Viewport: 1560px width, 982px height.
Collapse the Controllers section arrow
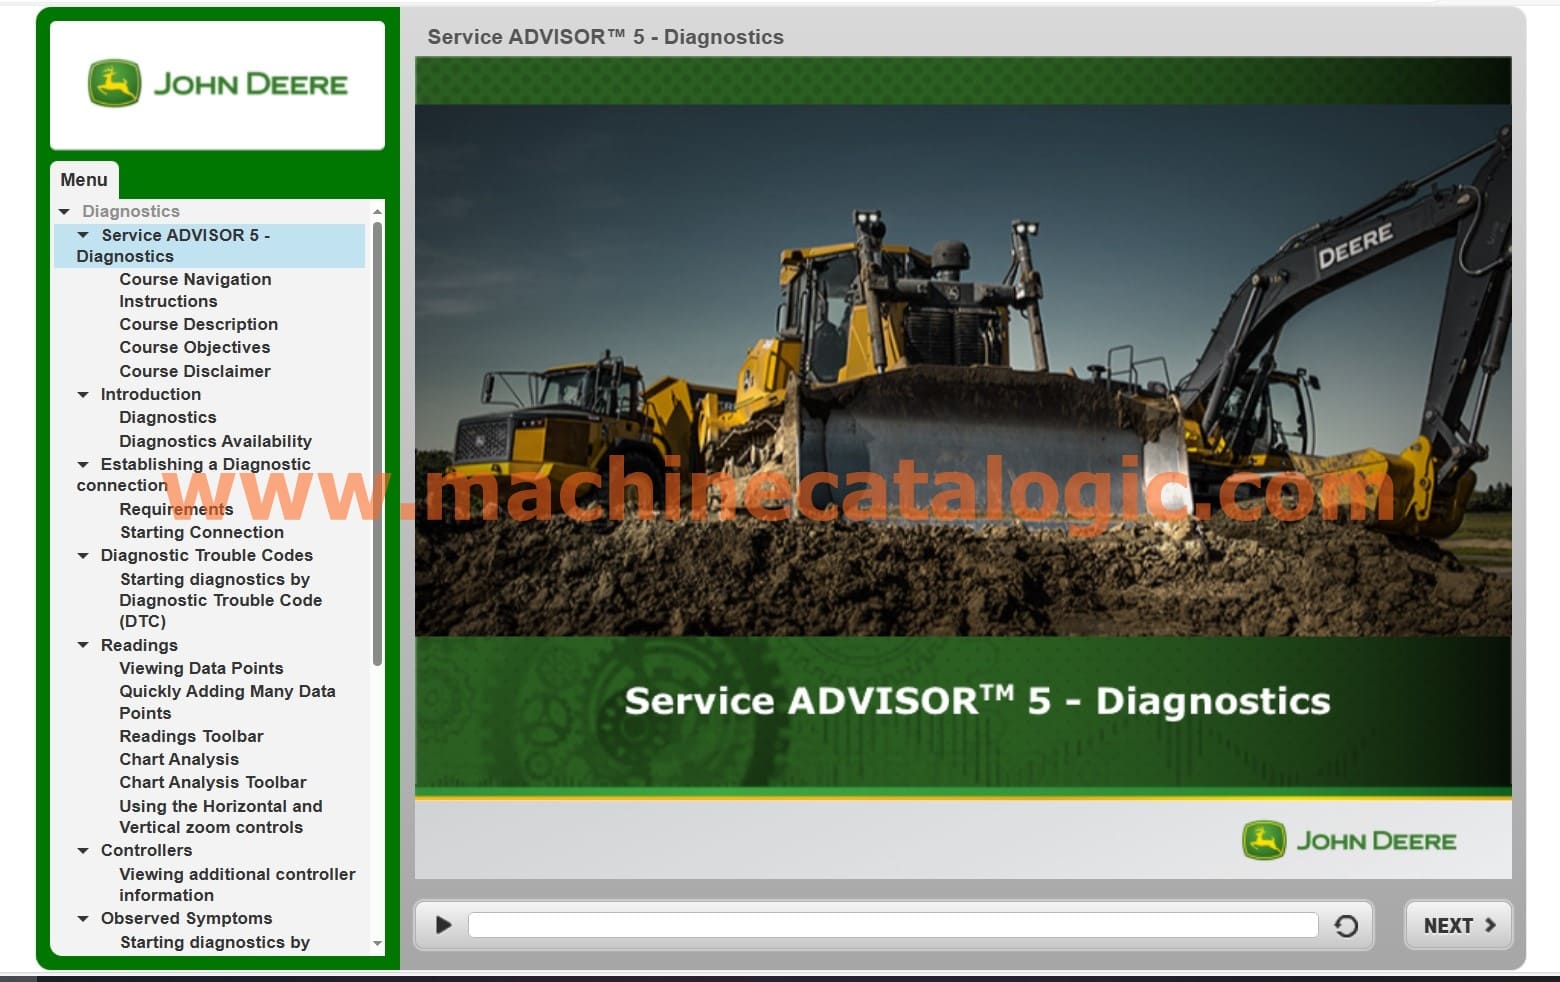pyautogui.click(x=83, y=851)
